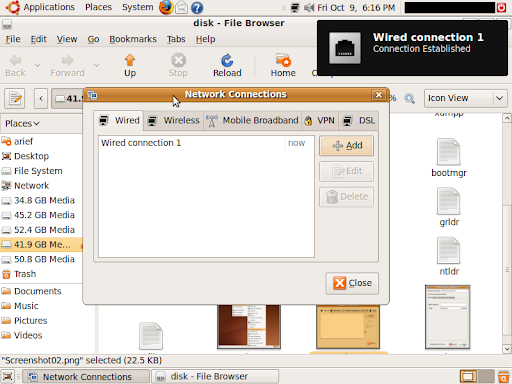The height and width of the screenshot is (384, 512).
Task: Open the Icon View dropdown
Action: tap(466, 98)
